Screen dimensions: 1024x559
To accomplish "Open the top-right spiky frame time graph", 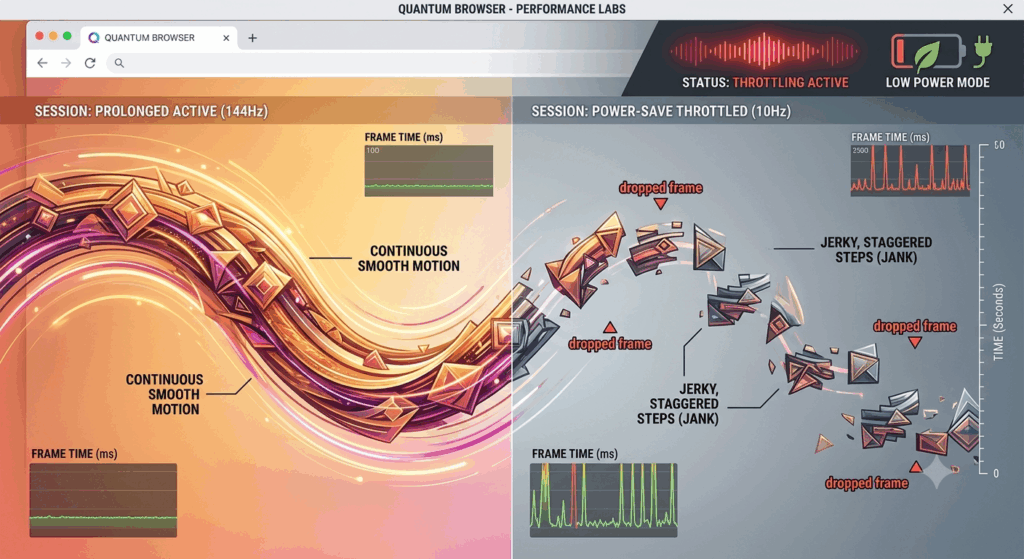I will pos(910,170).
